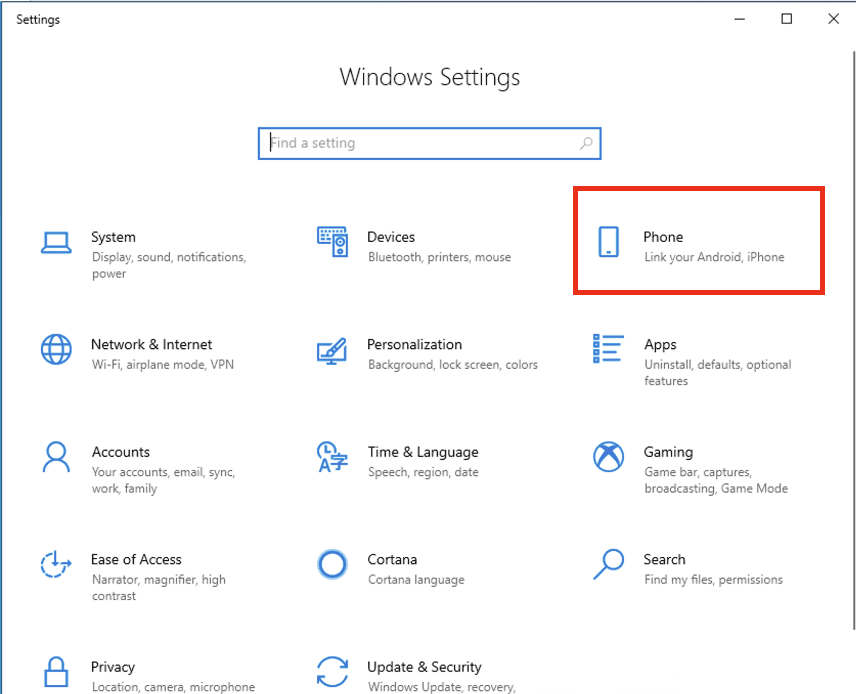Click the Phone icon
This screenshot has width=856, height=694.
(x=608, y=241)
